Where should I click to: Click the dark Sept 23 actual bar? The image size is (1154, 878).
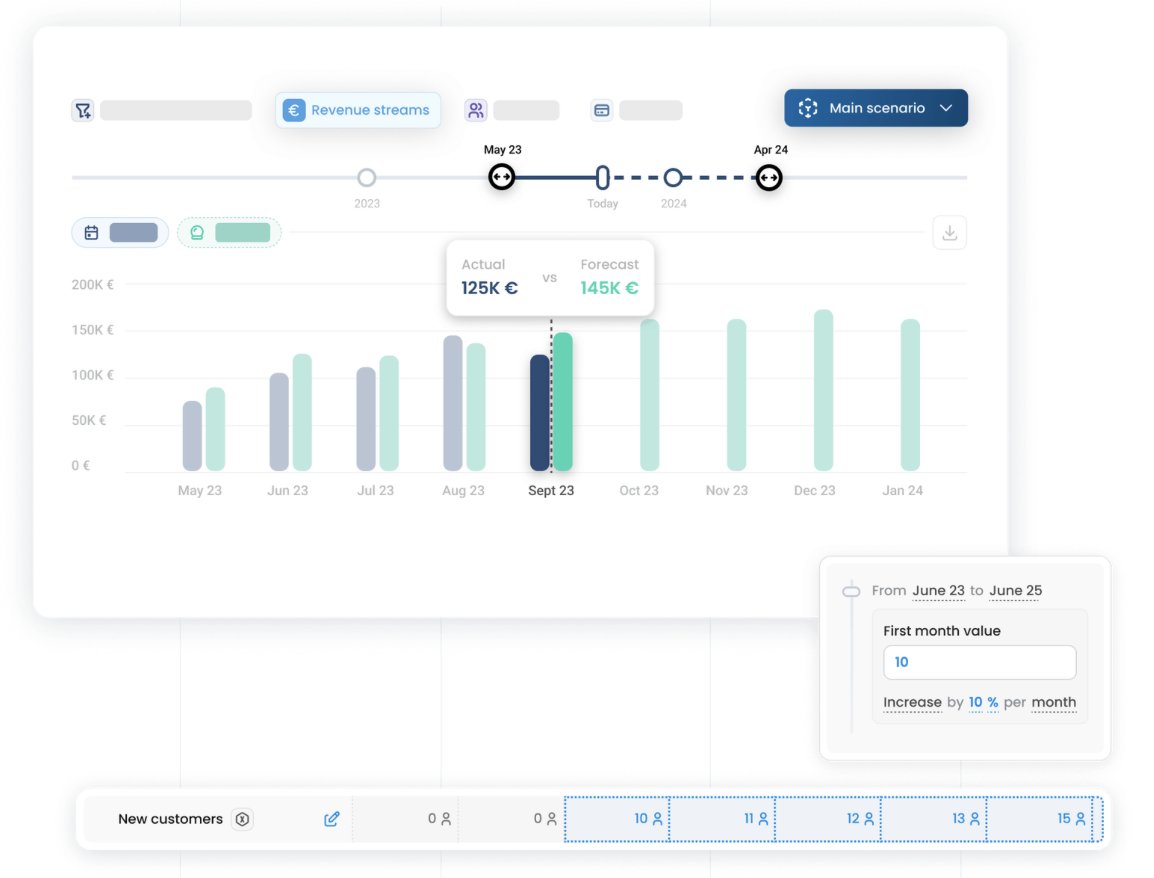coord(540,413)
